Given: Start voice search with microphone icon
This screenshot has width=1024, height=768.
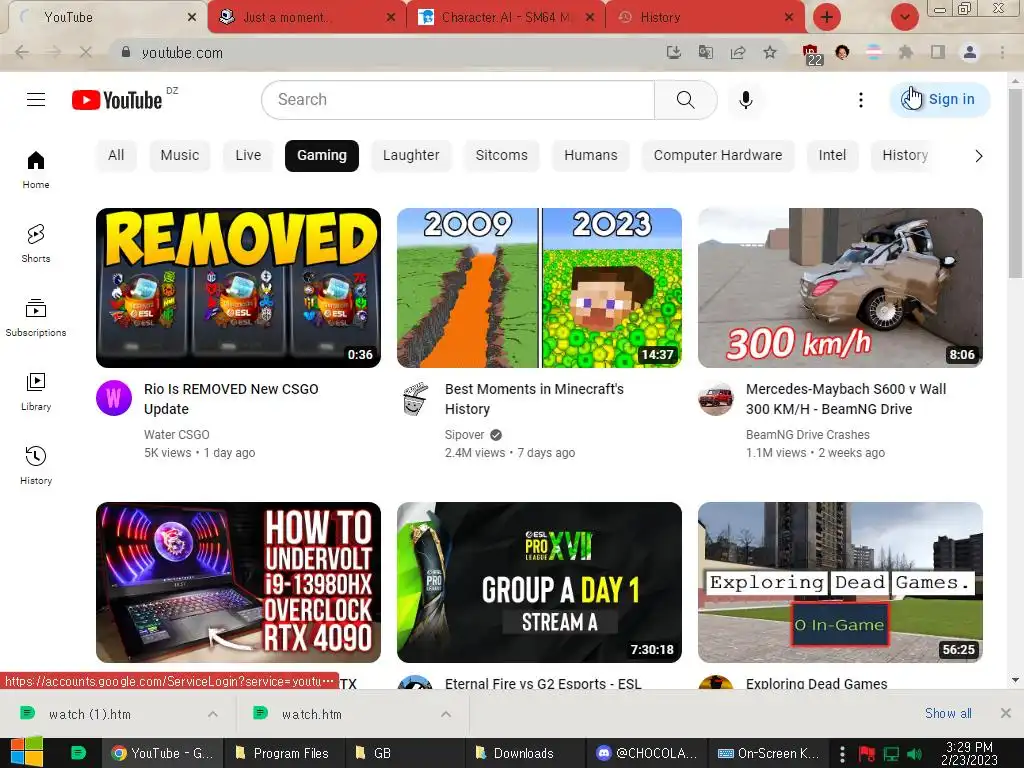Looking at the screenshot, I should 746,100.
